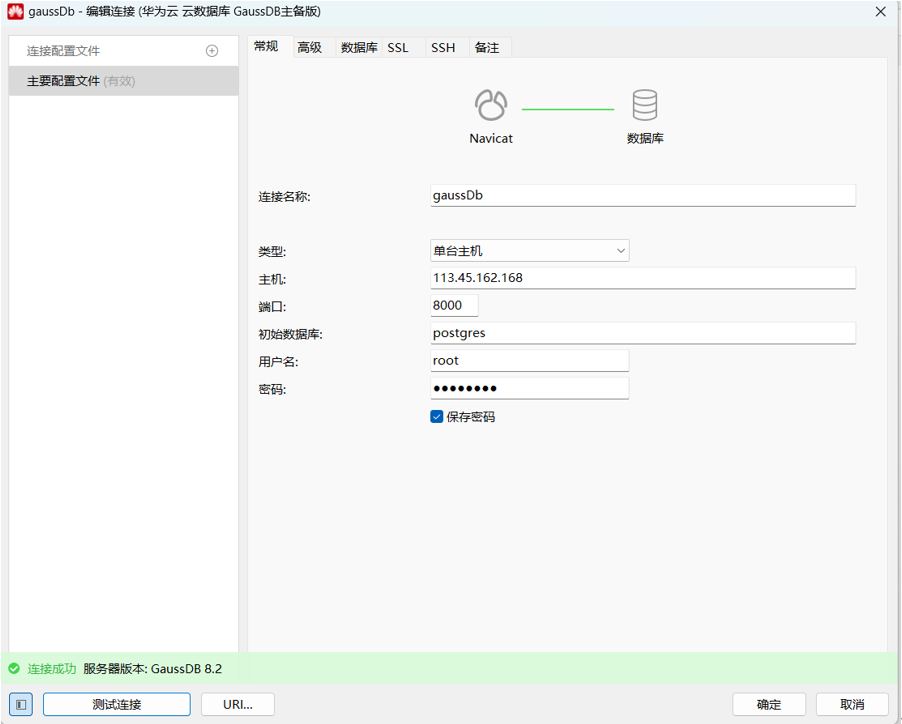Click the 连接名称 field containing gaussDb

tap(643, 196)
